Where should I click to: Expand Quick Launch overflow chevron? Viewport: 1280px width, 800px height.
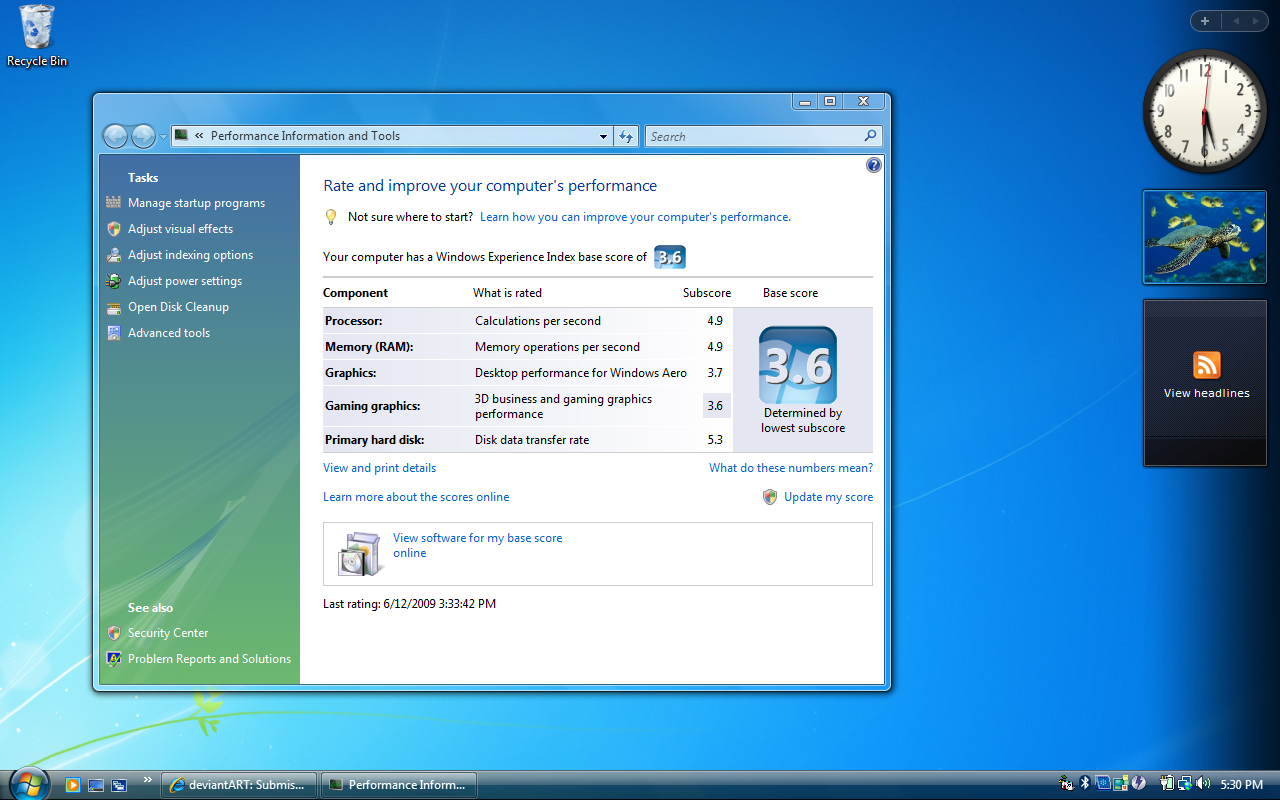[148, 779]
